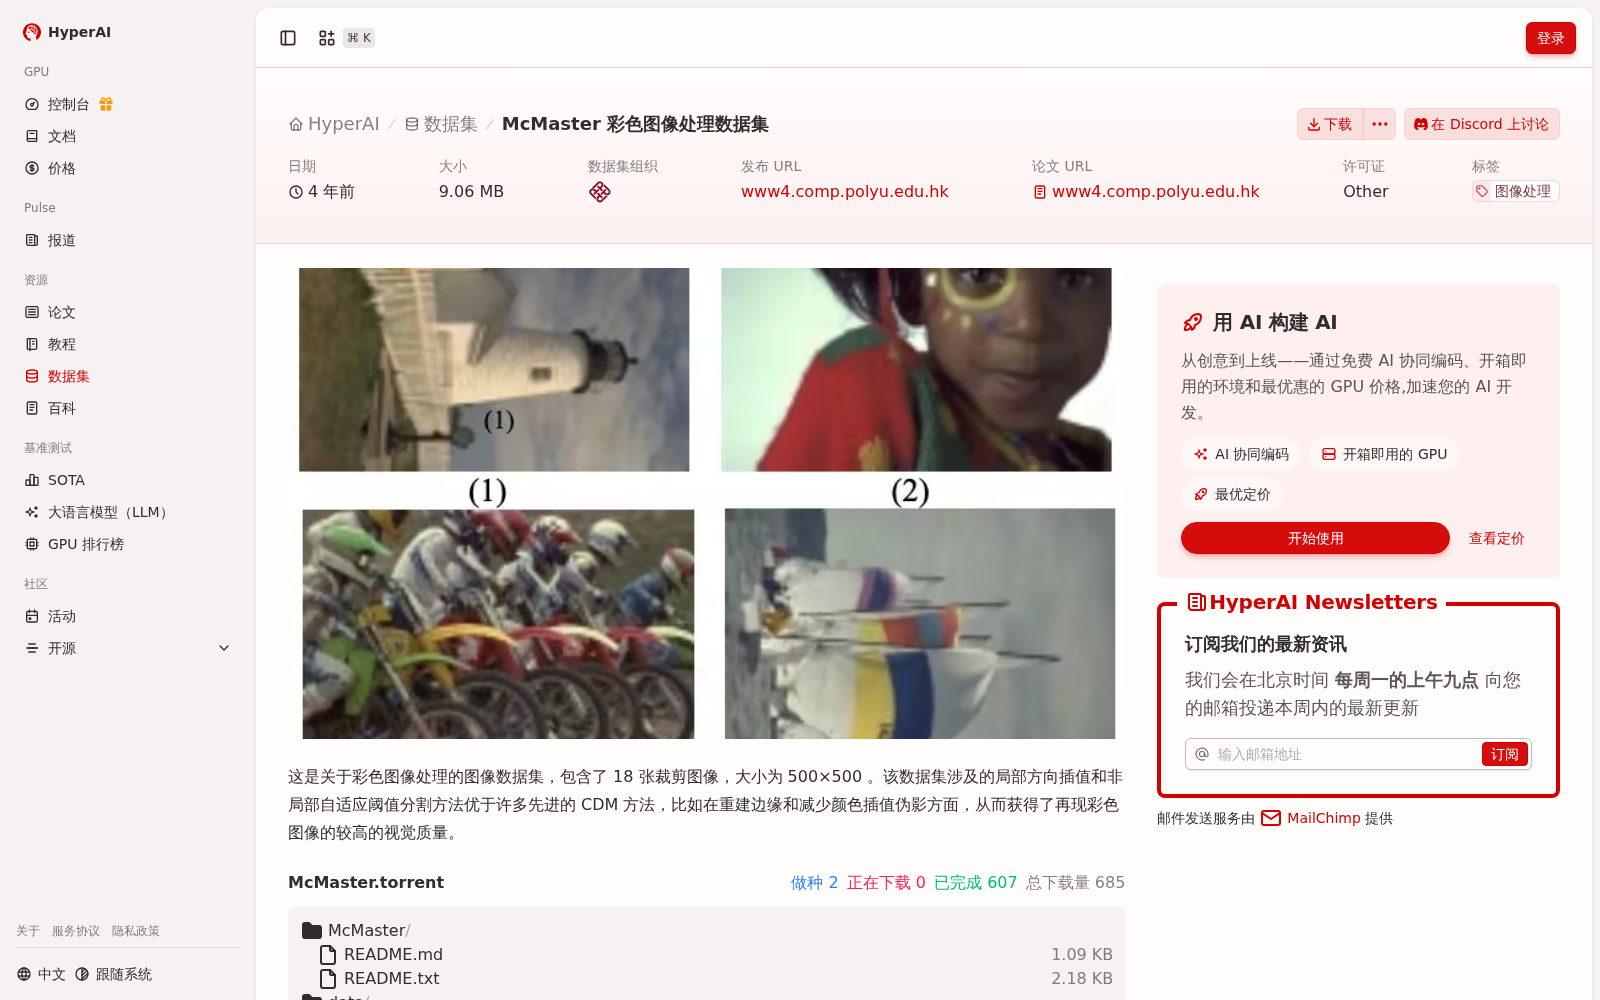The height and width of the screenshot is (1000, 1600).
Task: Open 百科 in the sidebar
Action: (x=62, y=408)
